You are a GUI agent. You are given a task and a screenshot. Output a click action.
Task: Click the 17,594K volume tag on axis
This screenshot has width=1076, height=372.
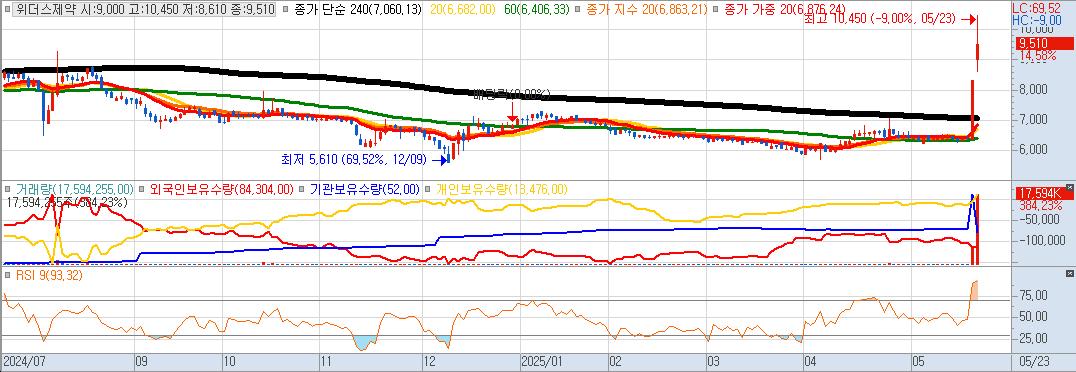click(x=1044, y=194)
